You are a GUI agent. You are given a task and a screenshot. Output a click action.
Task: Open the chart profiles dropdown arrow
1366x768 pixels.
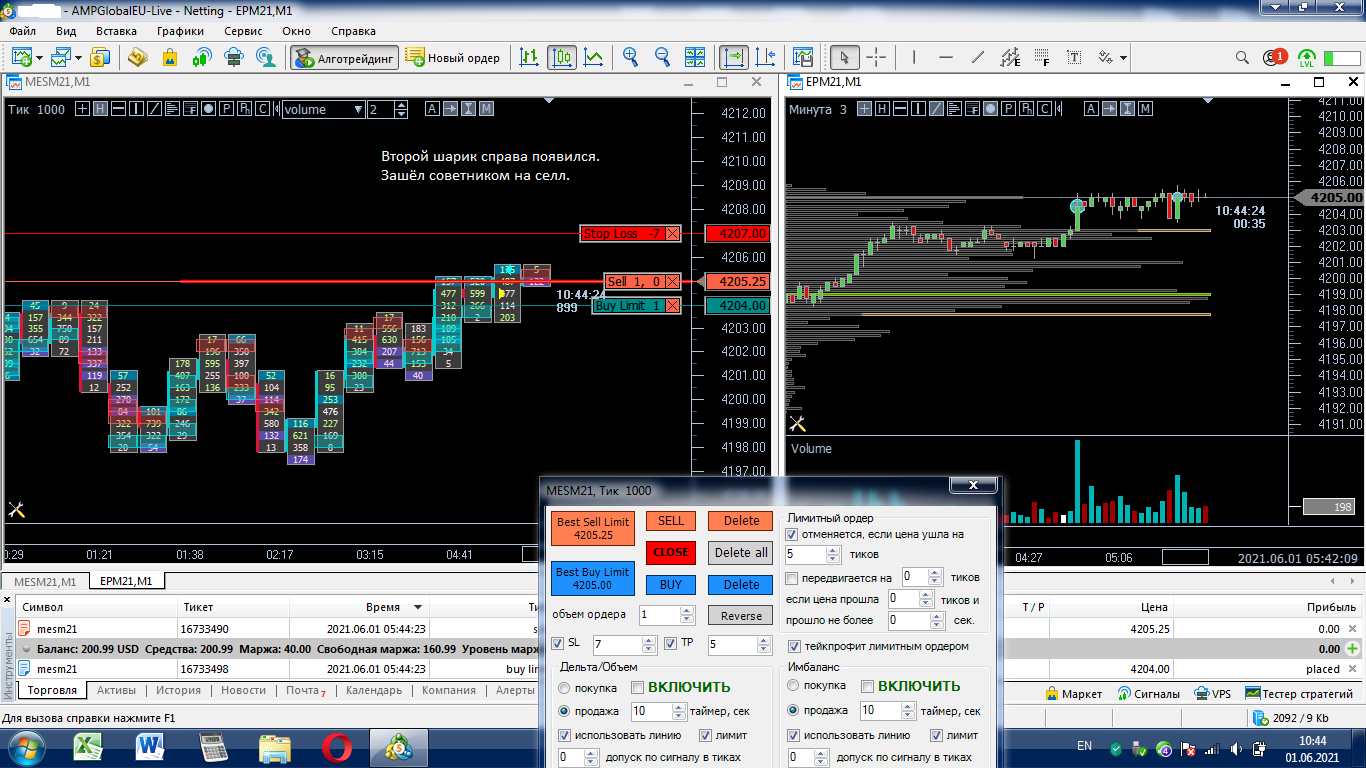point(78,58)
